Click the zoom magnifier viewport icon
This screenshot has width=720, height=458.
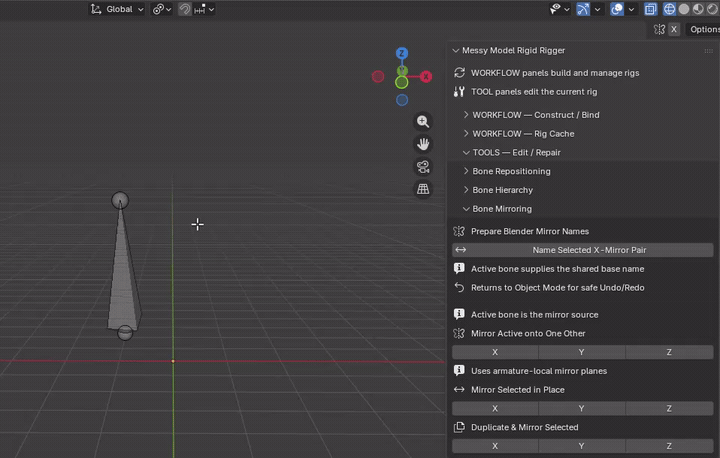(423, 122)
